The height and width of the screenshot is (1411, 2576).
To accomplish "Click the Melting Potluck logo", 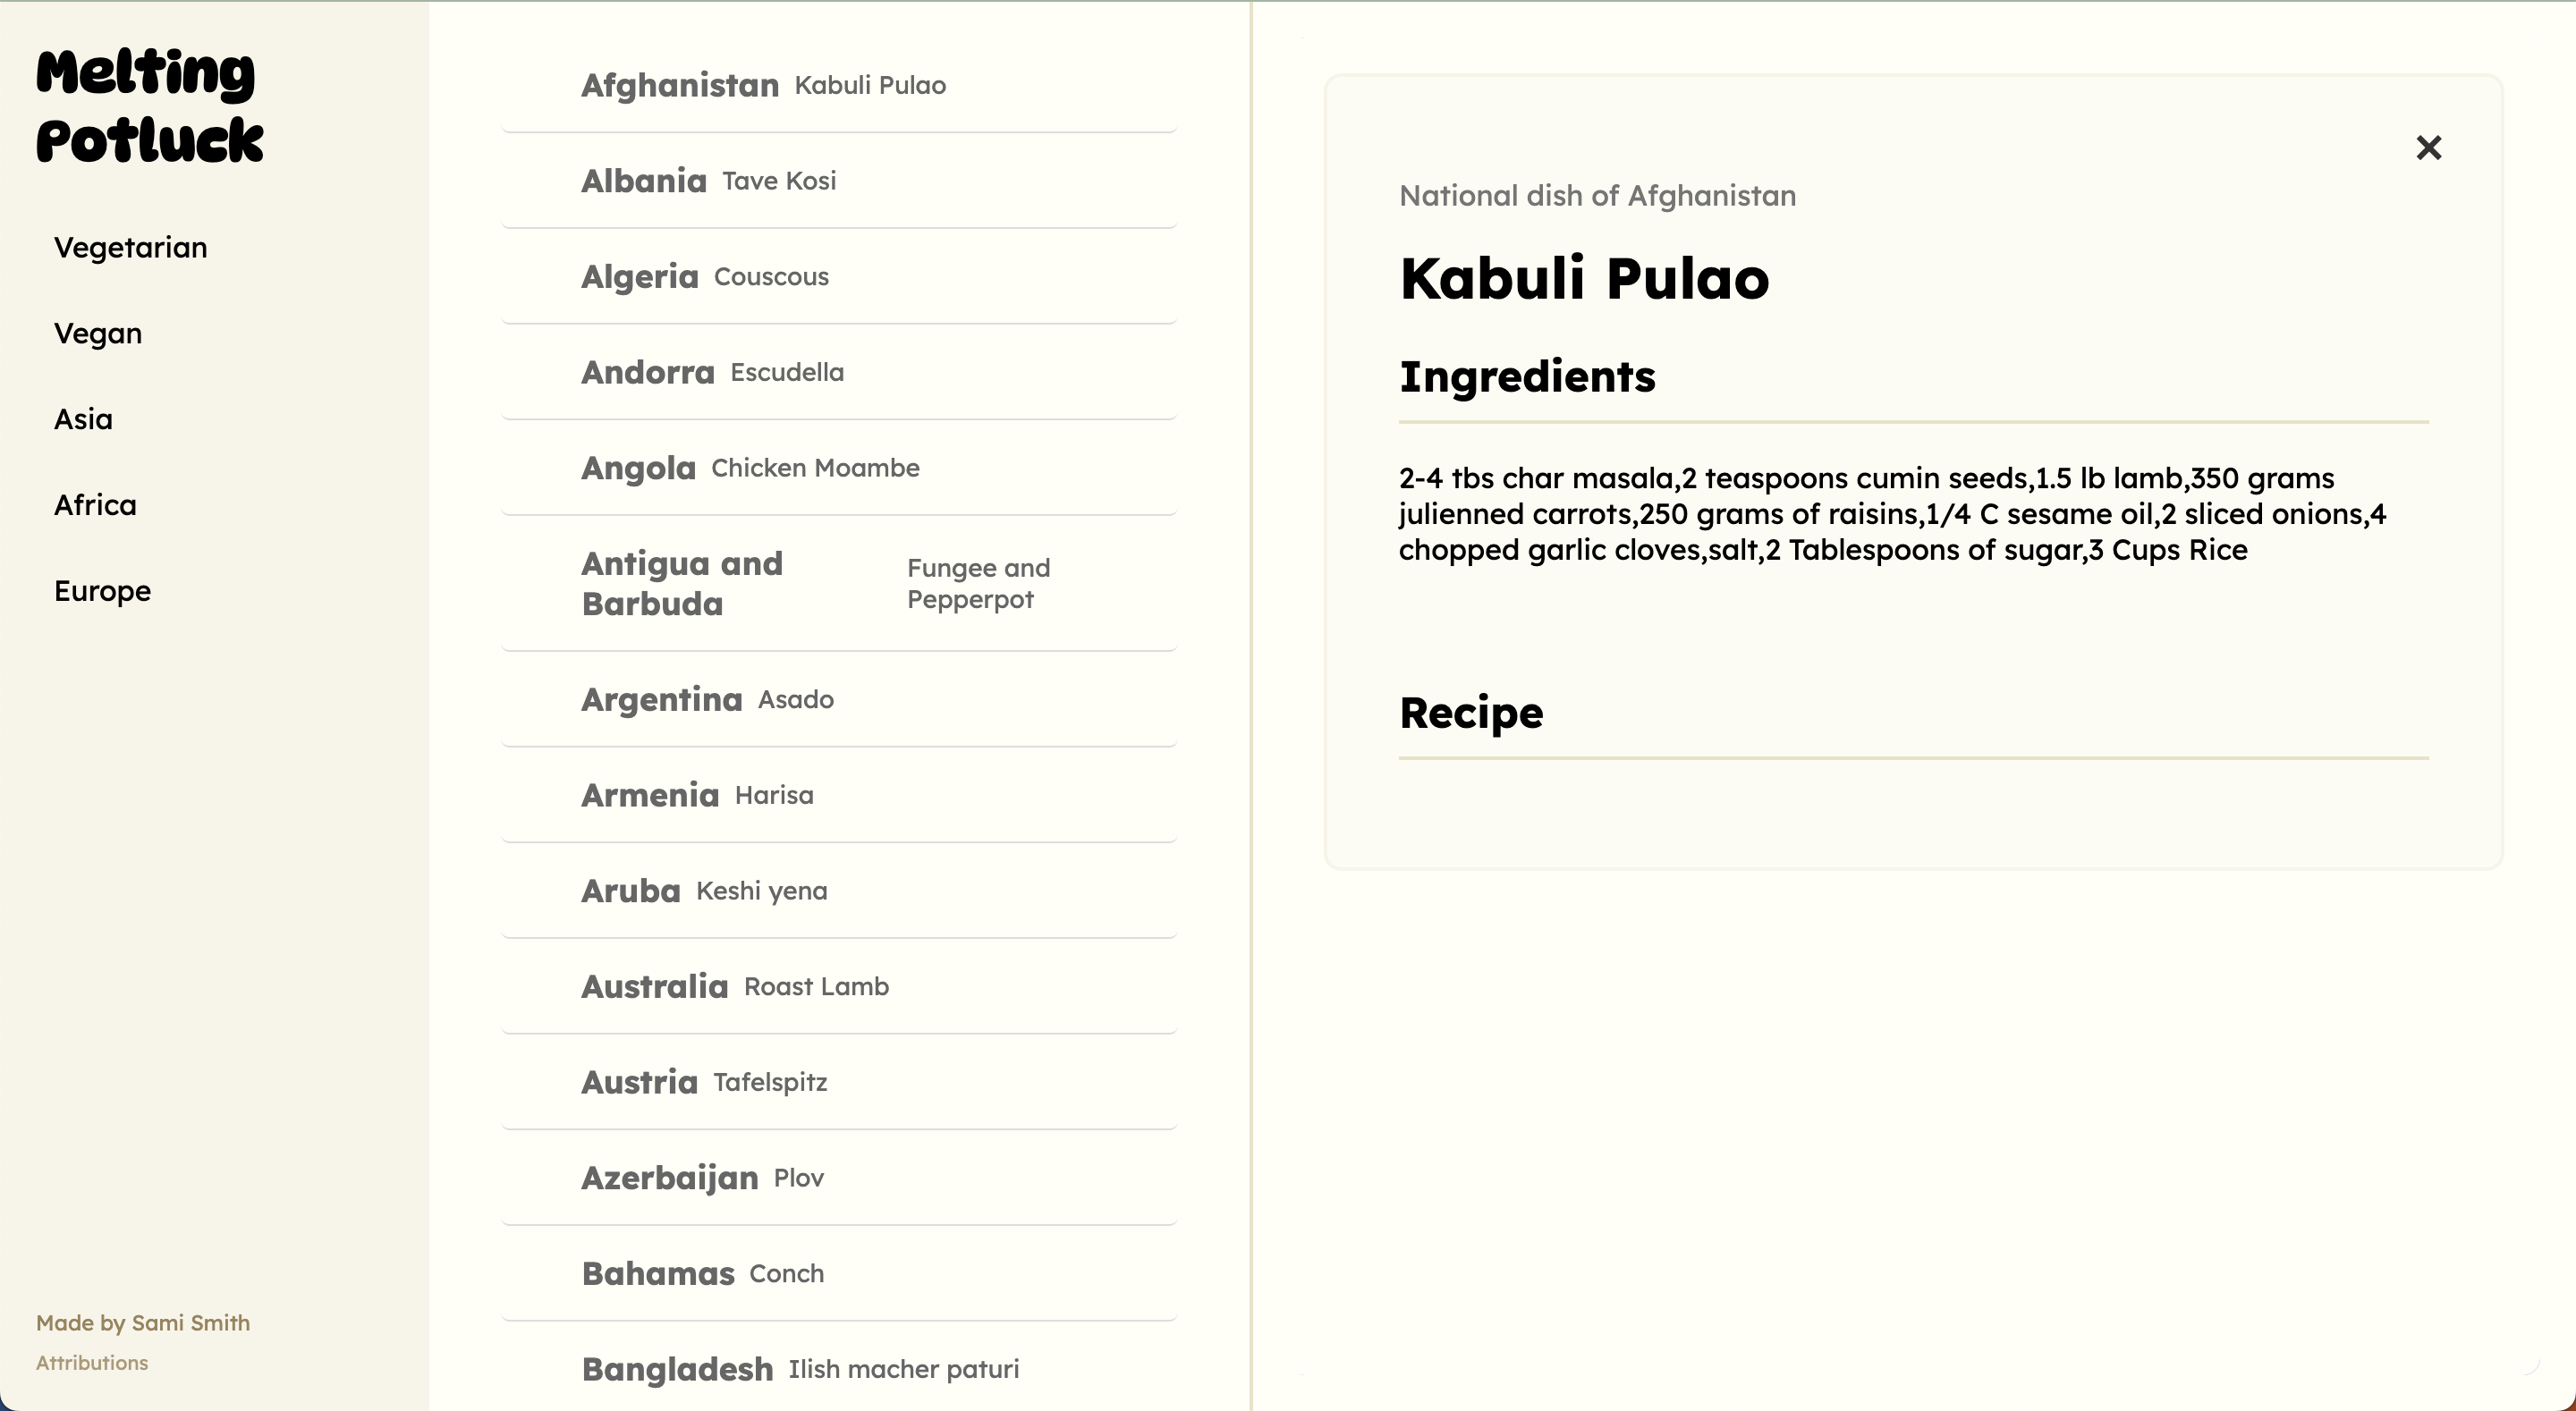I will click(150, 106).
